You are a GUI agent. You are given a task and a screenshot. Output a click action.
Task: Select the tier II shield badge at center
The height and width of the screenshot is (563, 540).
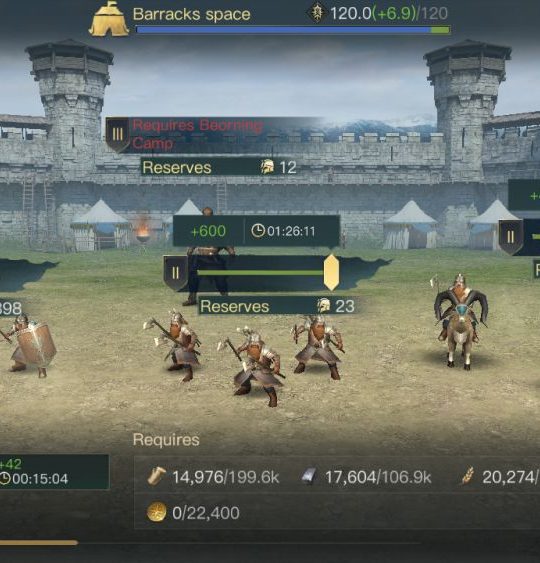coord(175,273)
